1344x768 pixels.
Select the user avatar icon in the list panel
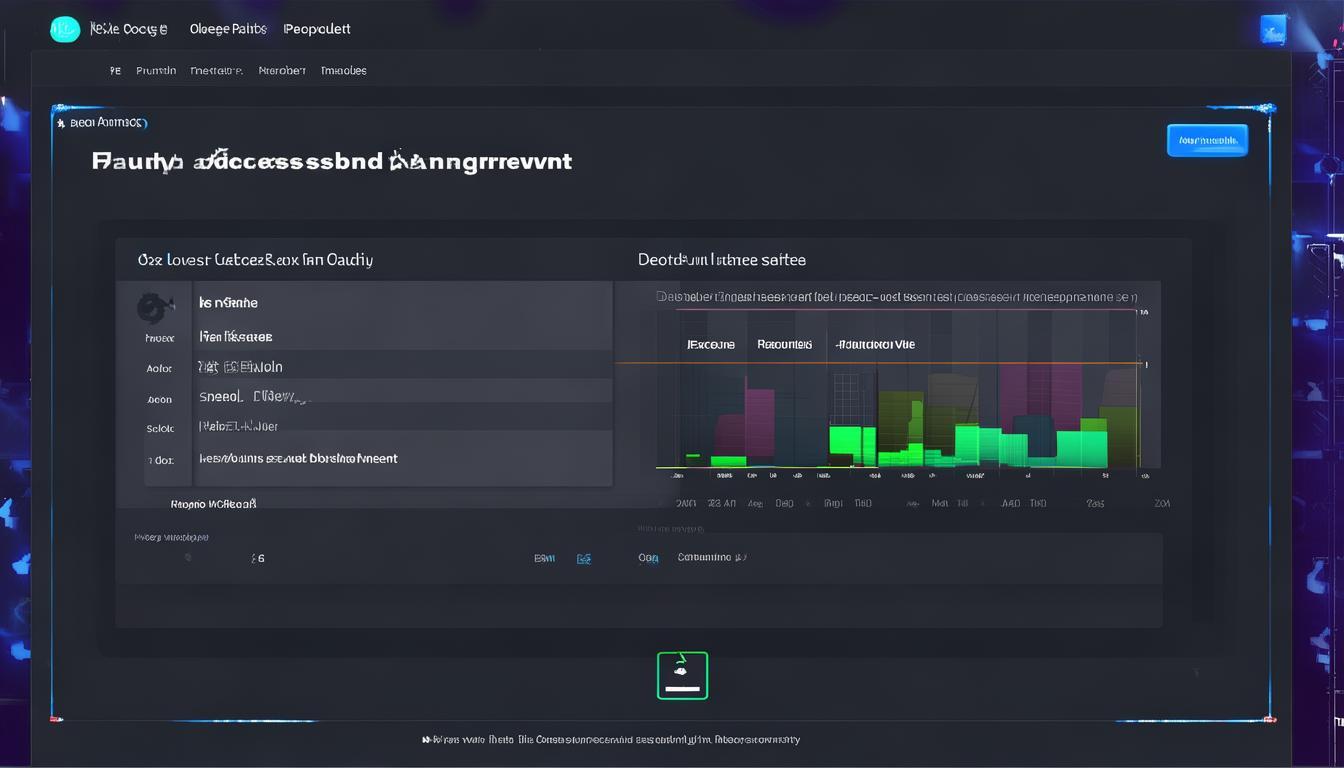(157, 305)
